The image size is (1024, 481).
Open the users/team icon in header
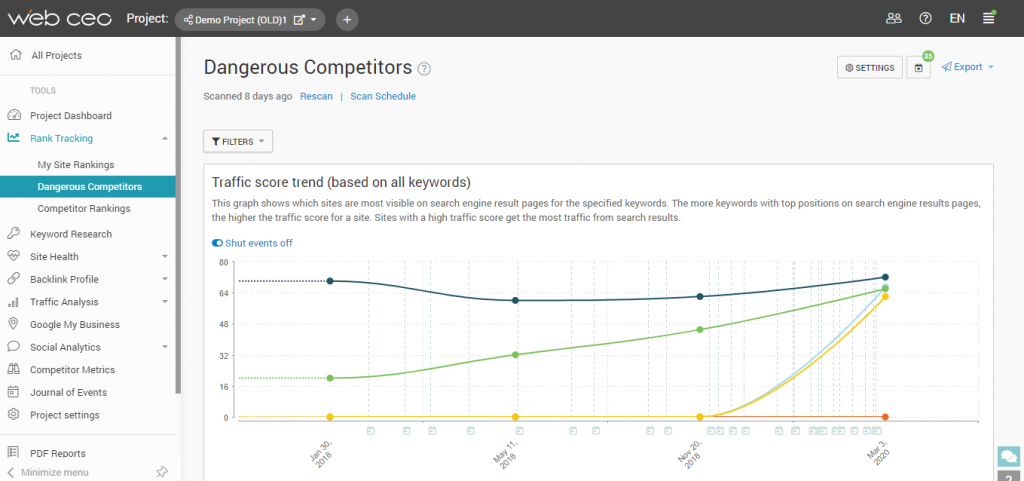coord(894,18)
